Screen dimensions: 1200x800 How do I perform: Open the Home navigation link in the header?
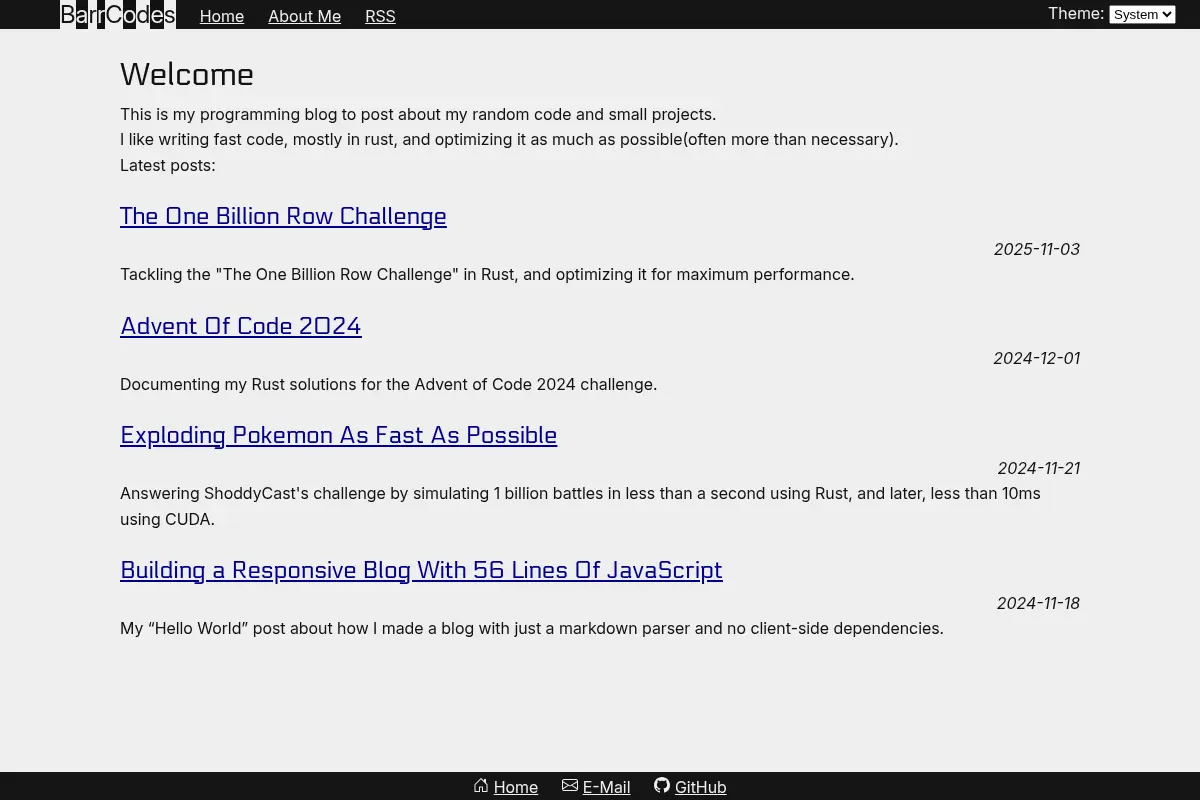(222, 16)
